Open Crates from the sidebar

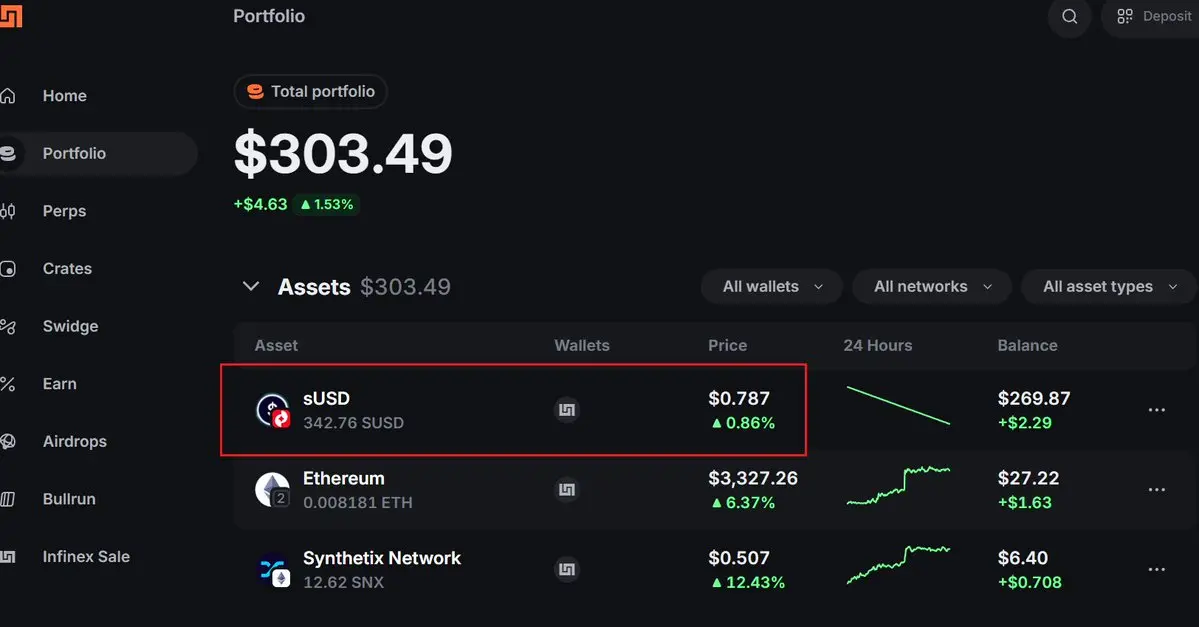click(x=67, y=268)
